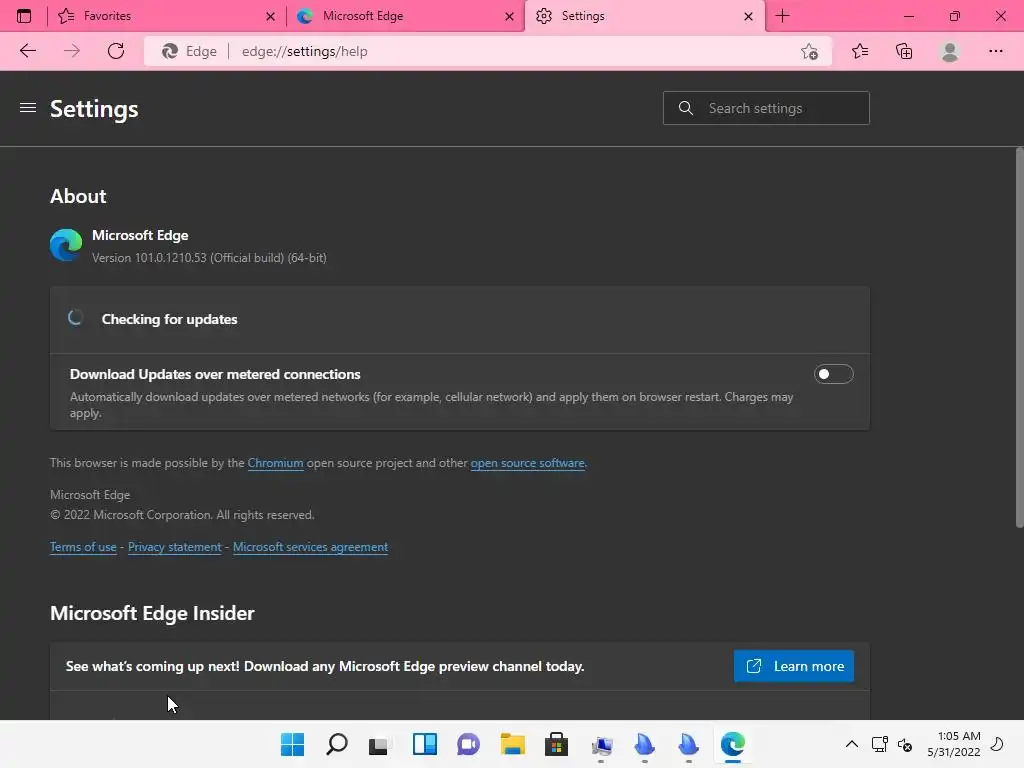This screenshot has width=1024, height=768.
Task: Open the Terms of use link
Action: (83, 547)
